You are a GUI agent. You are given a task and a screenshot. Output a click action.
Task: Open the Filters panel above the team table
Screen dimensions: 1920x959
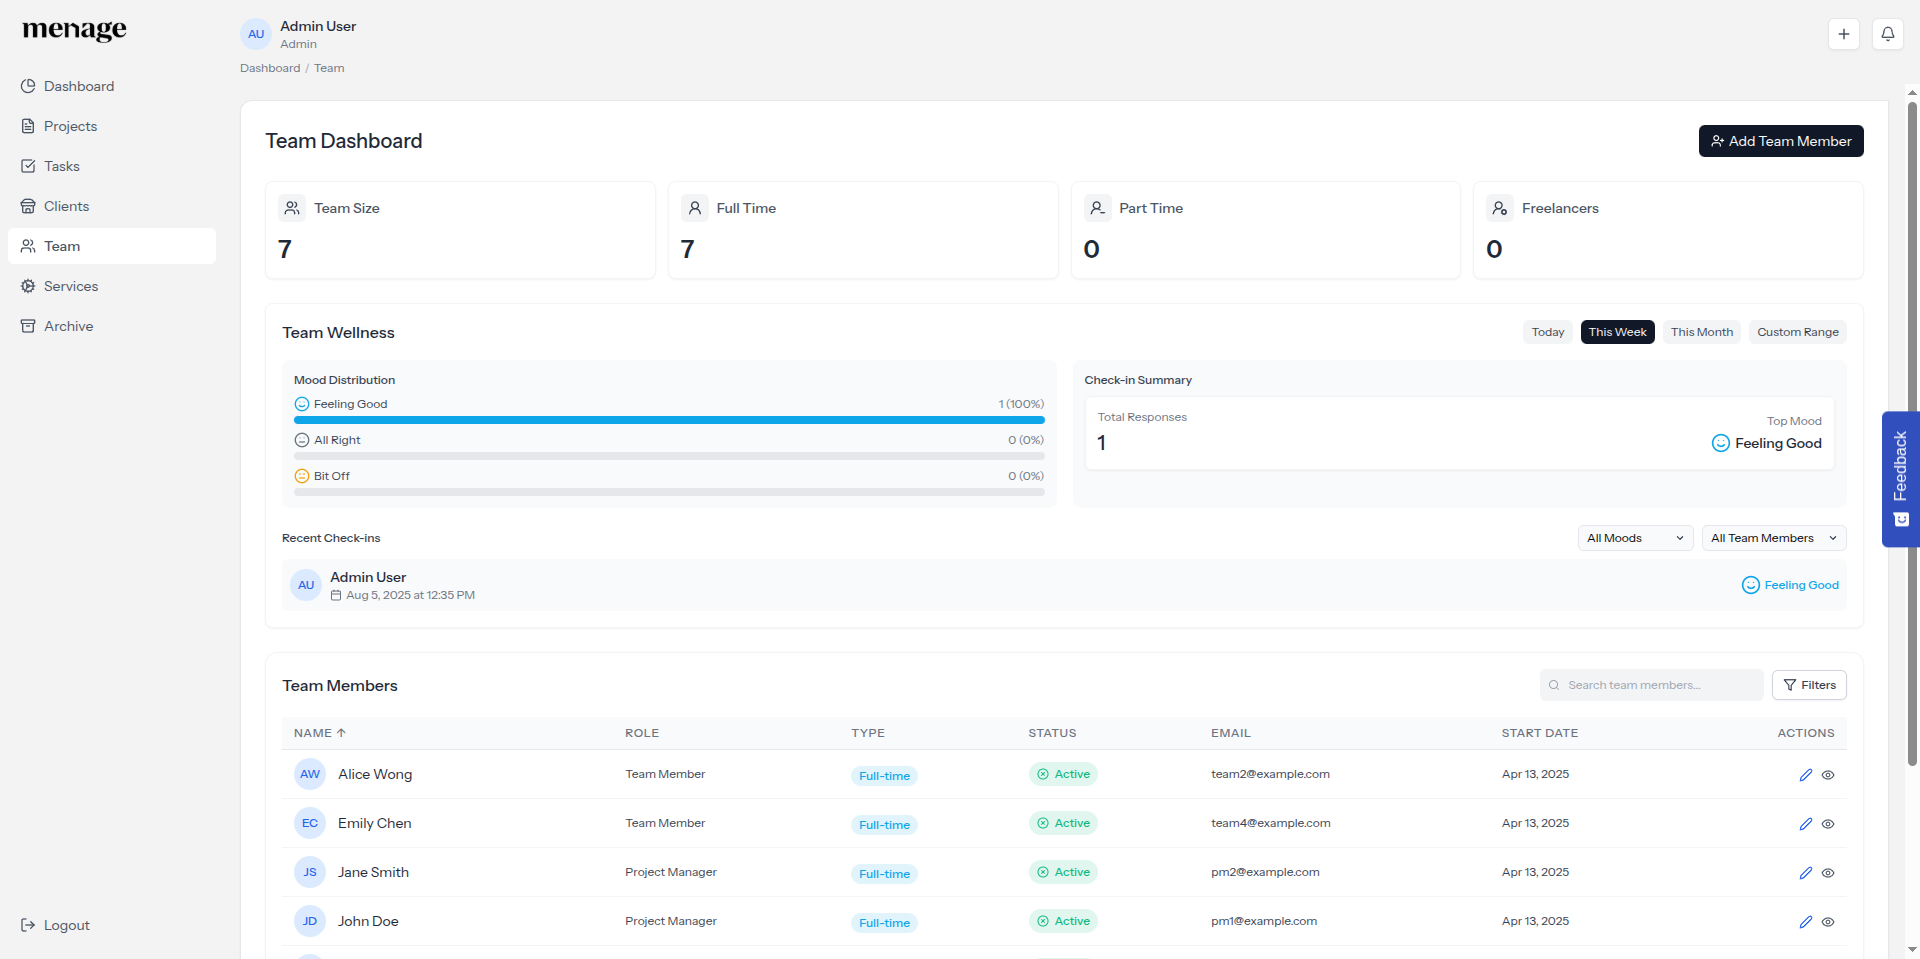[1809, 685]
